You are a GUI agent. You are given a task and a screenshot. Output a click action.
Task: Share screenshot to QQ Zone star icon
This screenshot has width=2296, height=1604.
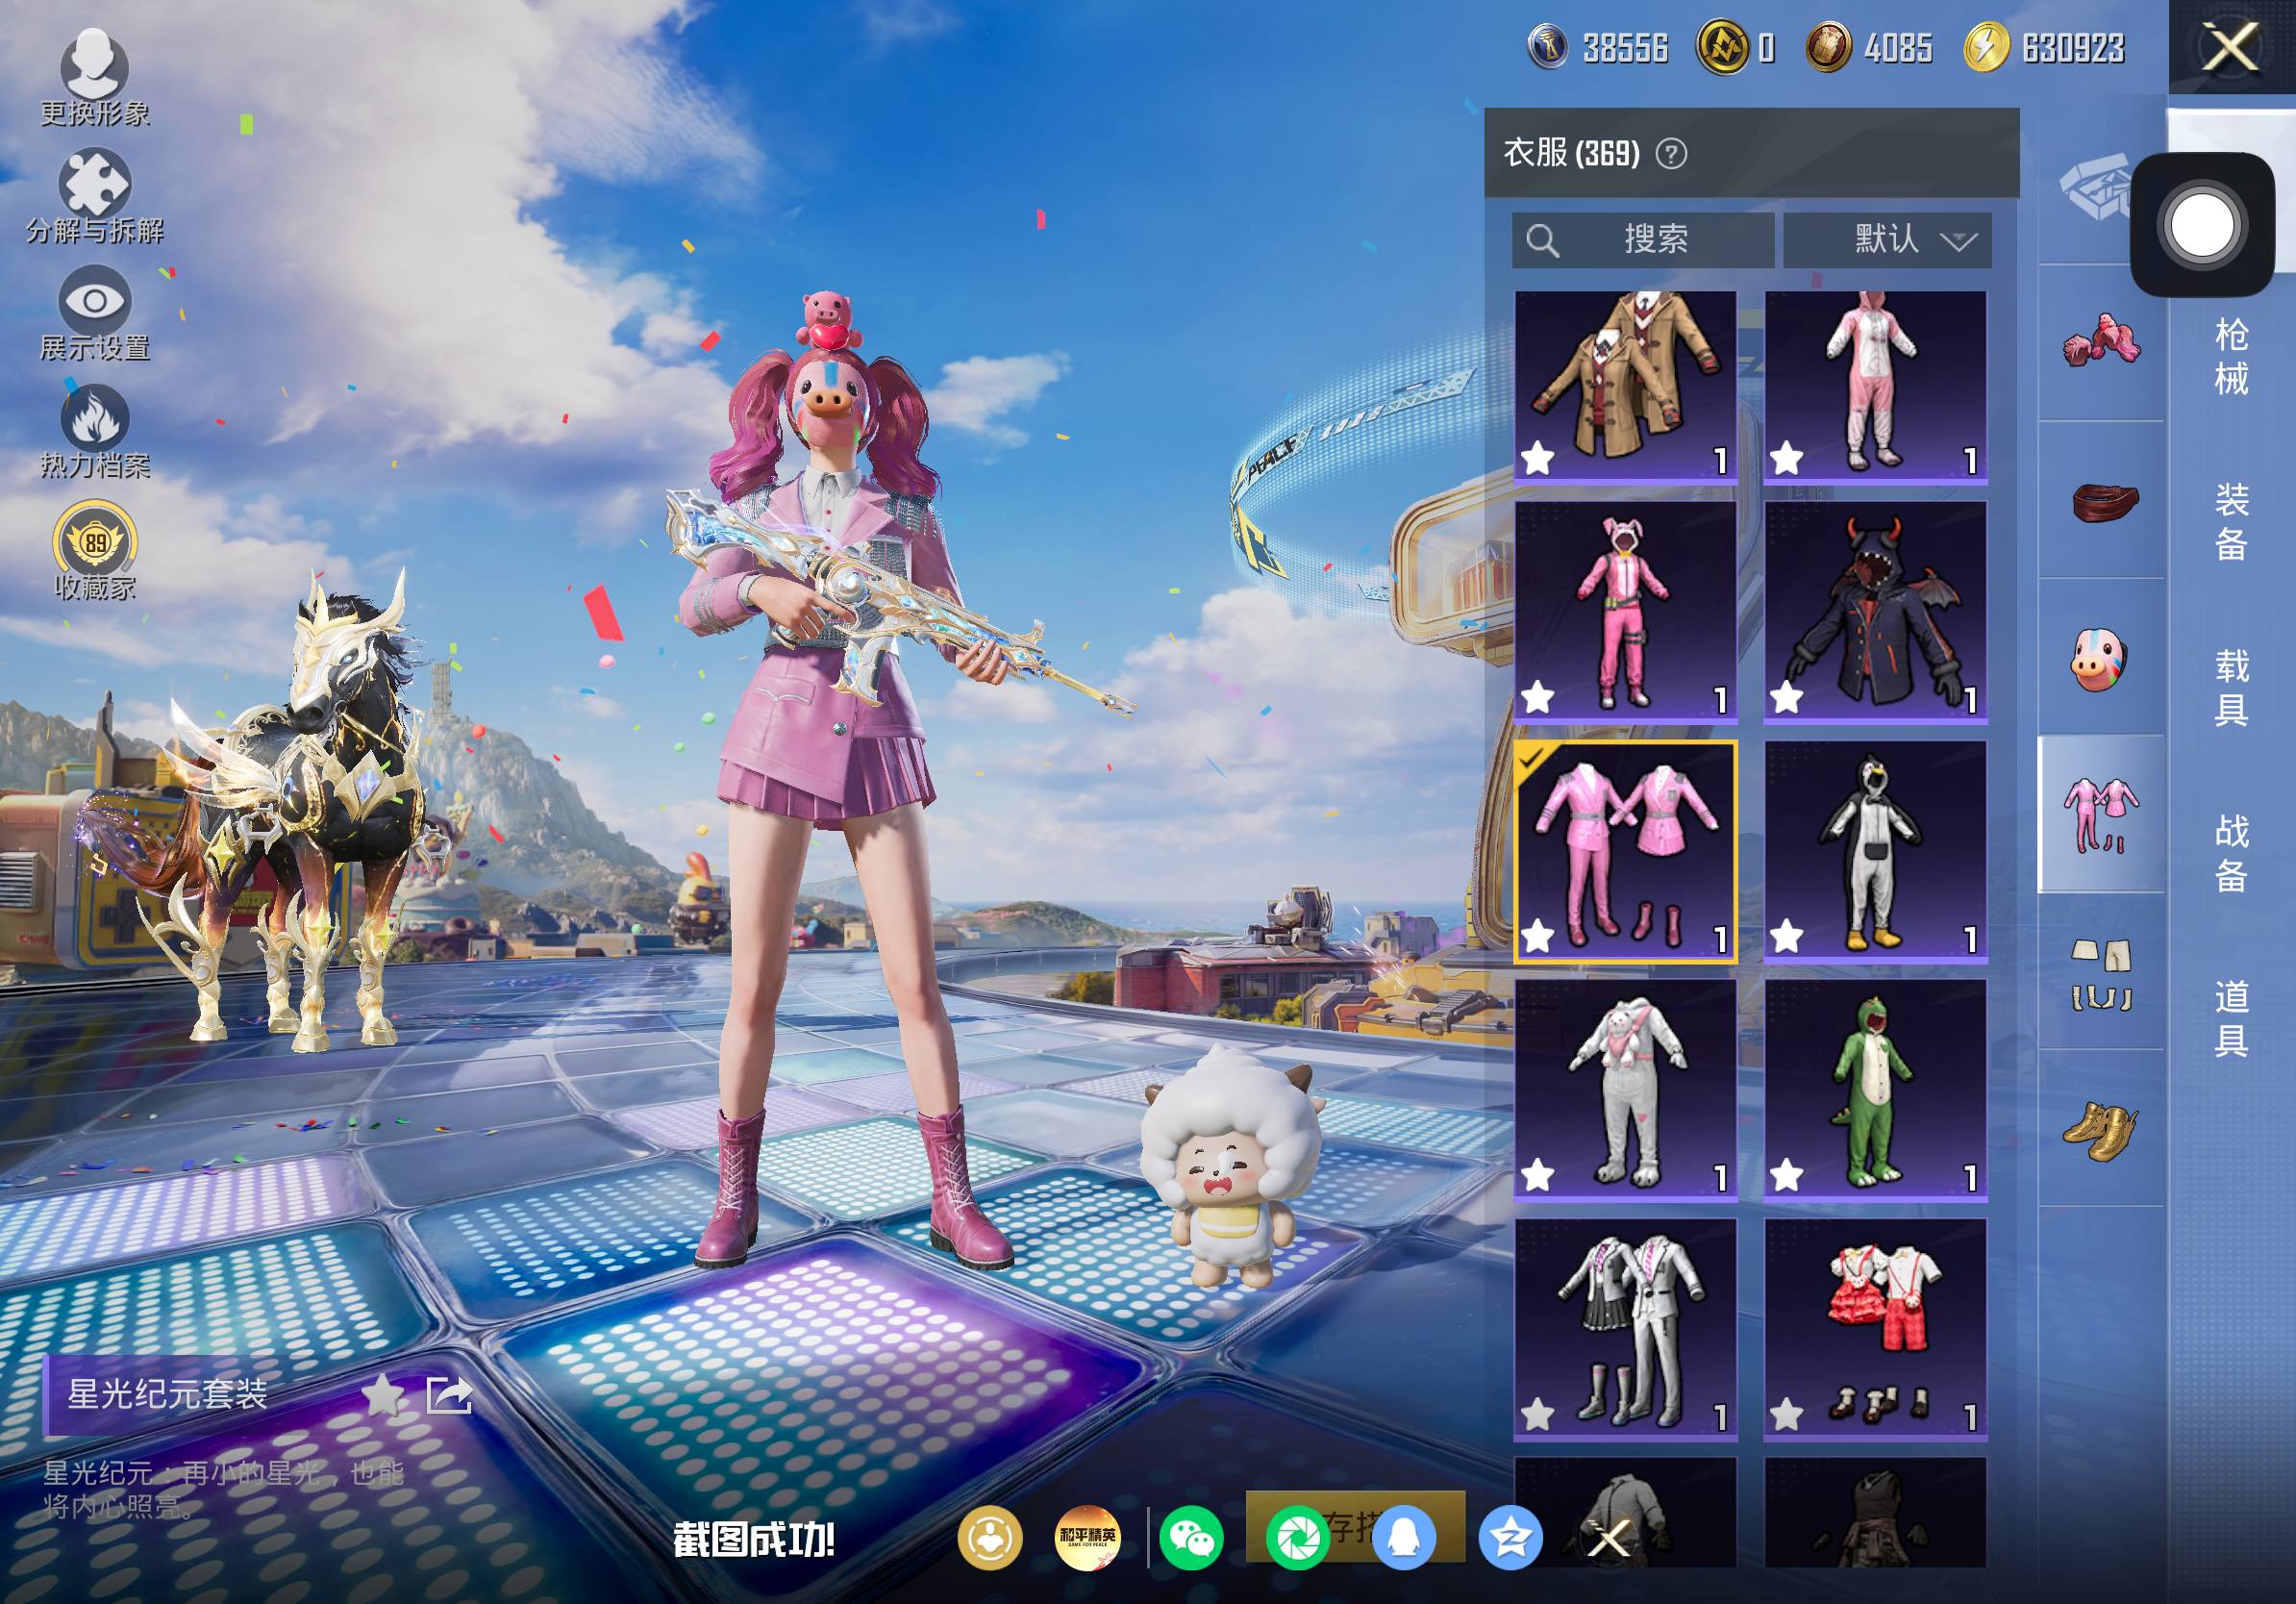[x=1510, y=1538]
